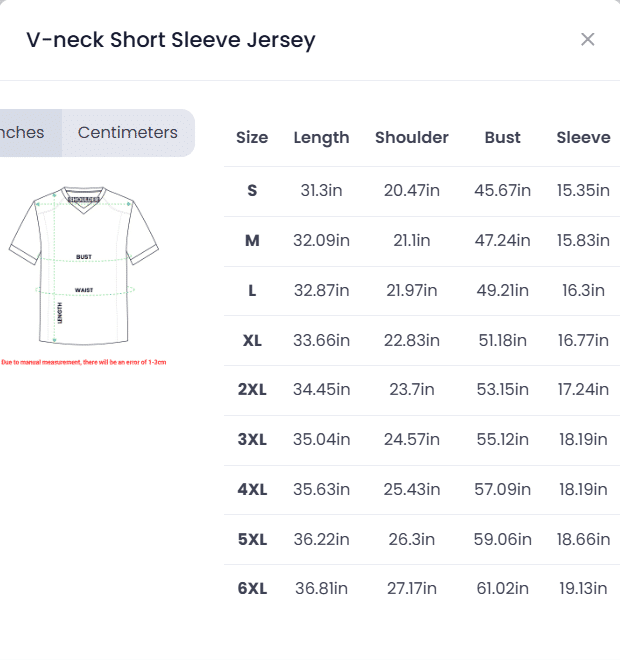Screen dimensions: 620x660
Task: Click the V-neck Short Sleeve Jersey title
Action: pos(171,41)
